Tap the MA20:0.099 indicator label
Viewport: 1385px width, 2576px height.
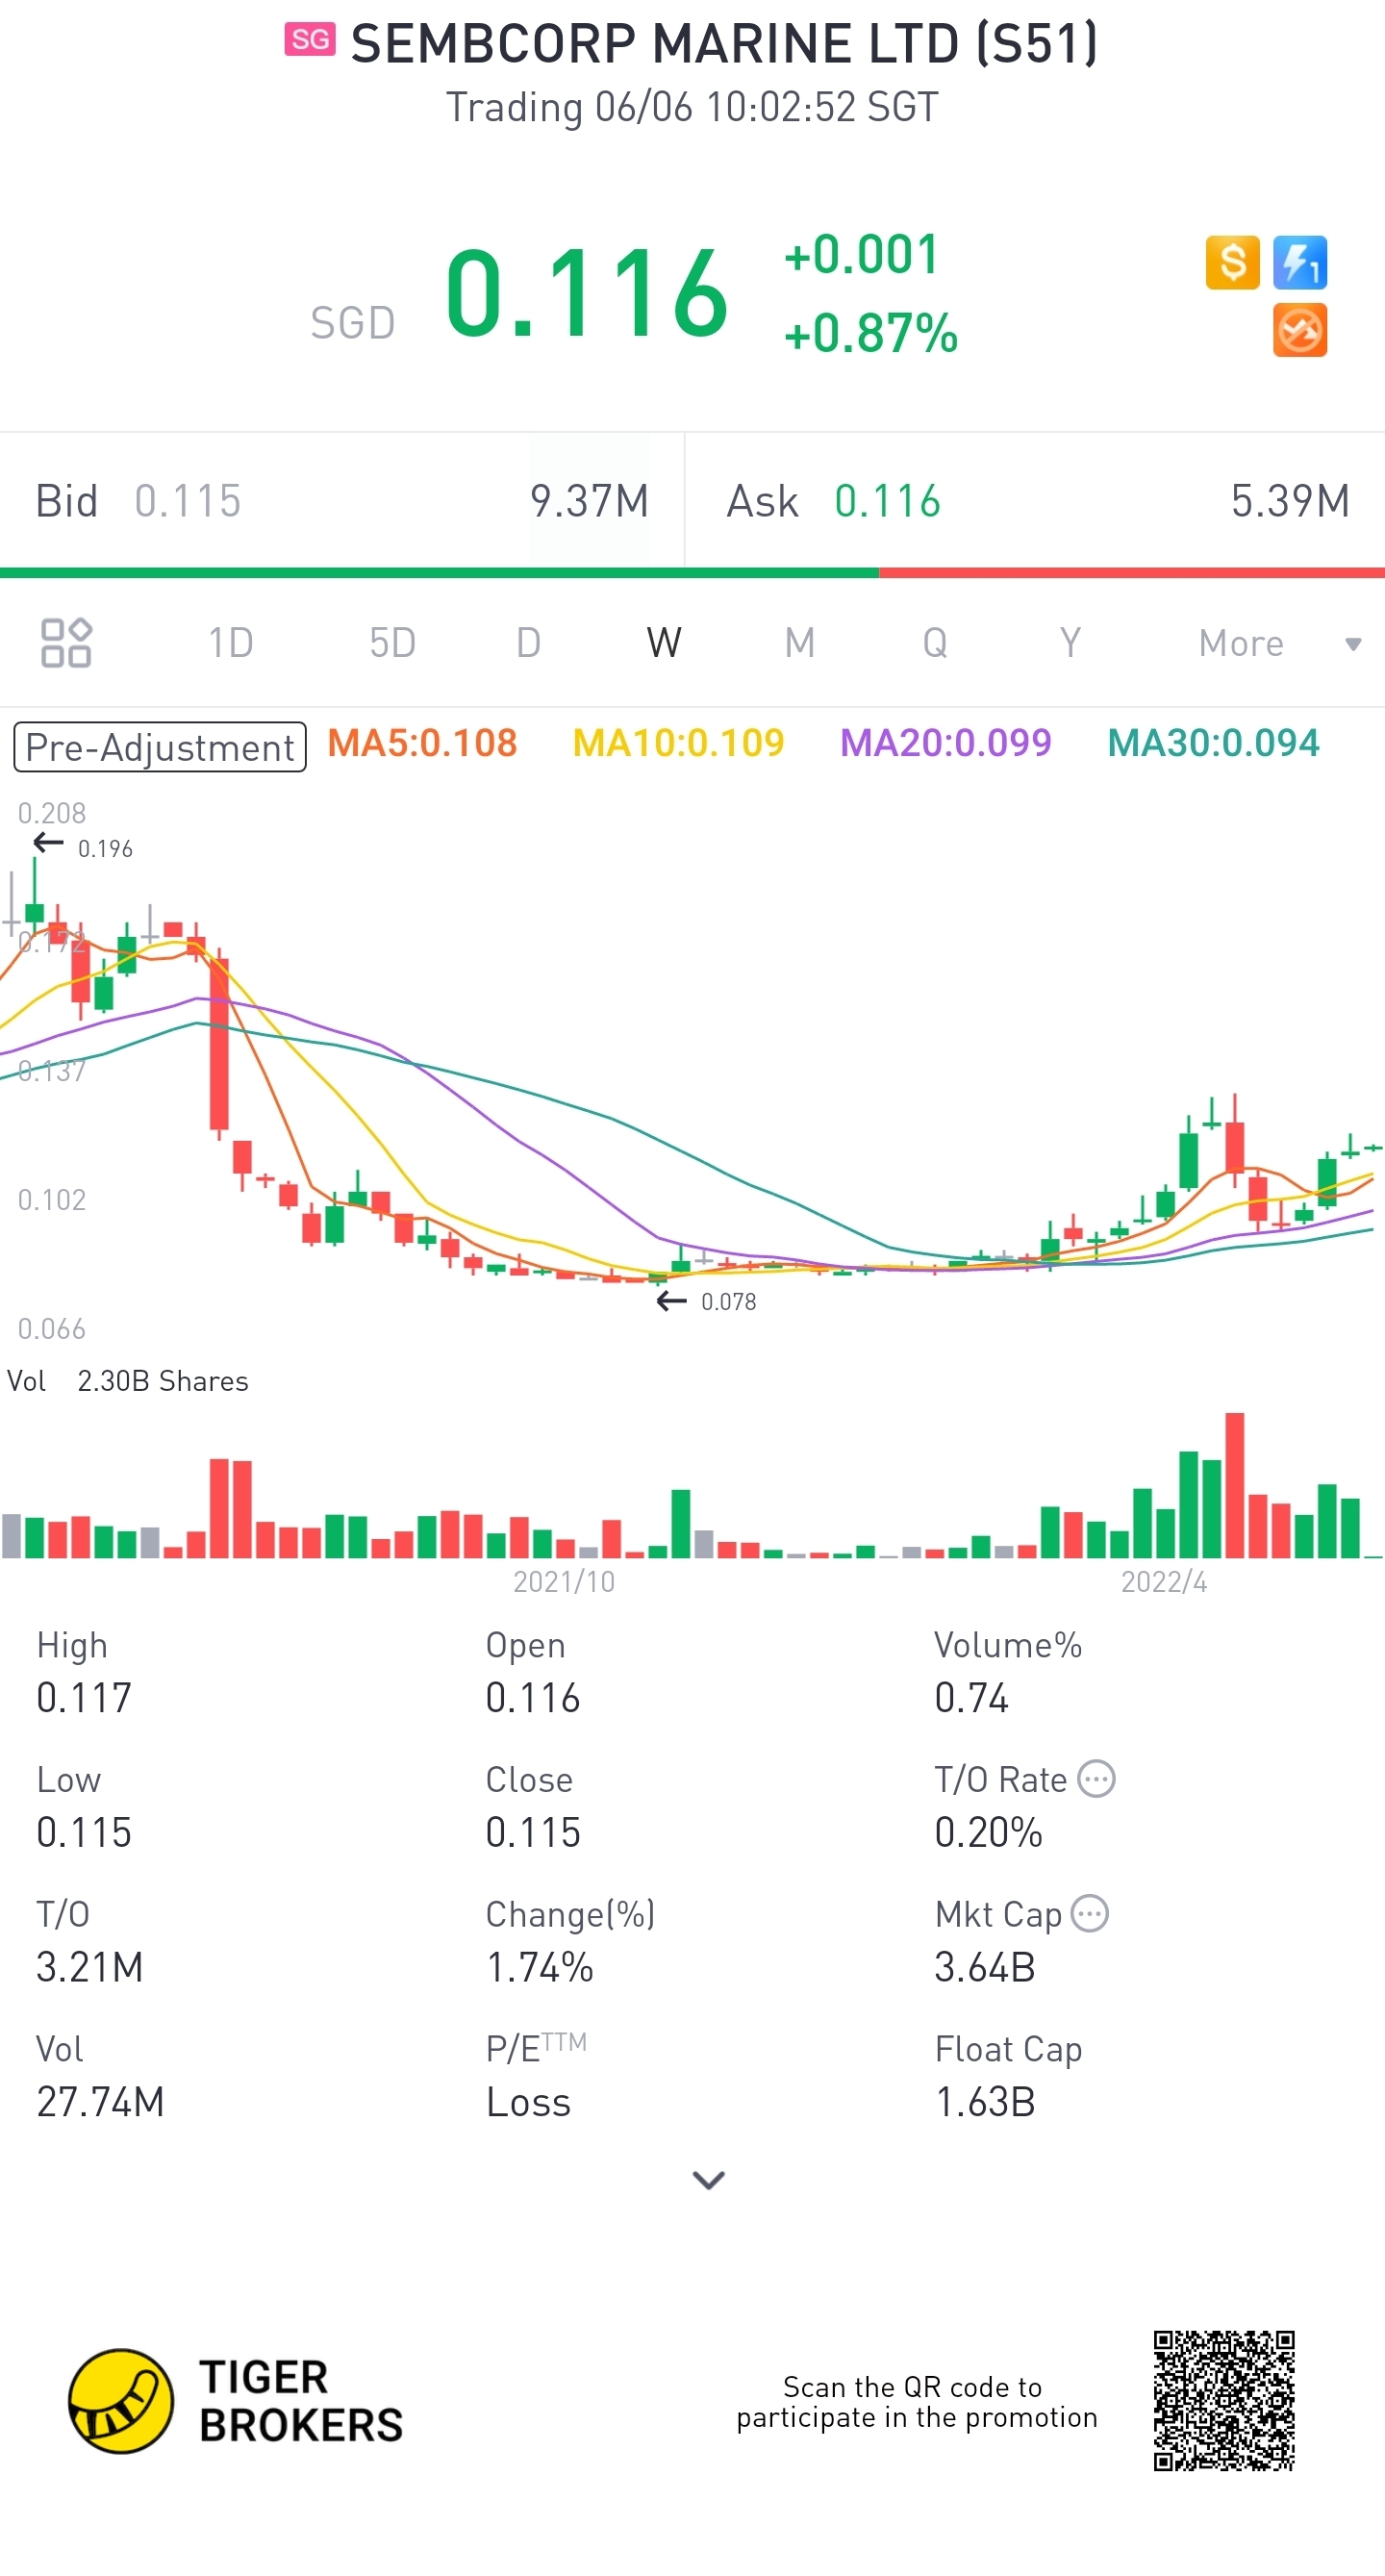coord(946,743)
